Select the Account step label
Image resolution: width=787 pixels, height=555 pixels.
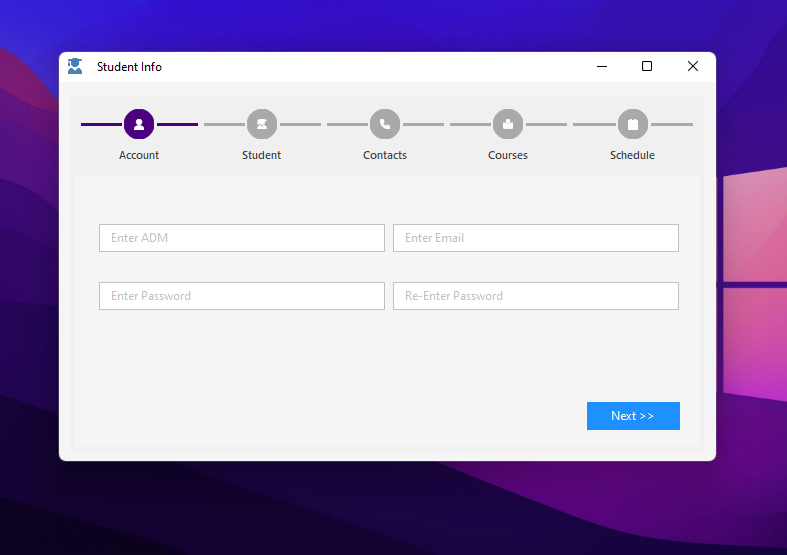click(x=139, y=155)
